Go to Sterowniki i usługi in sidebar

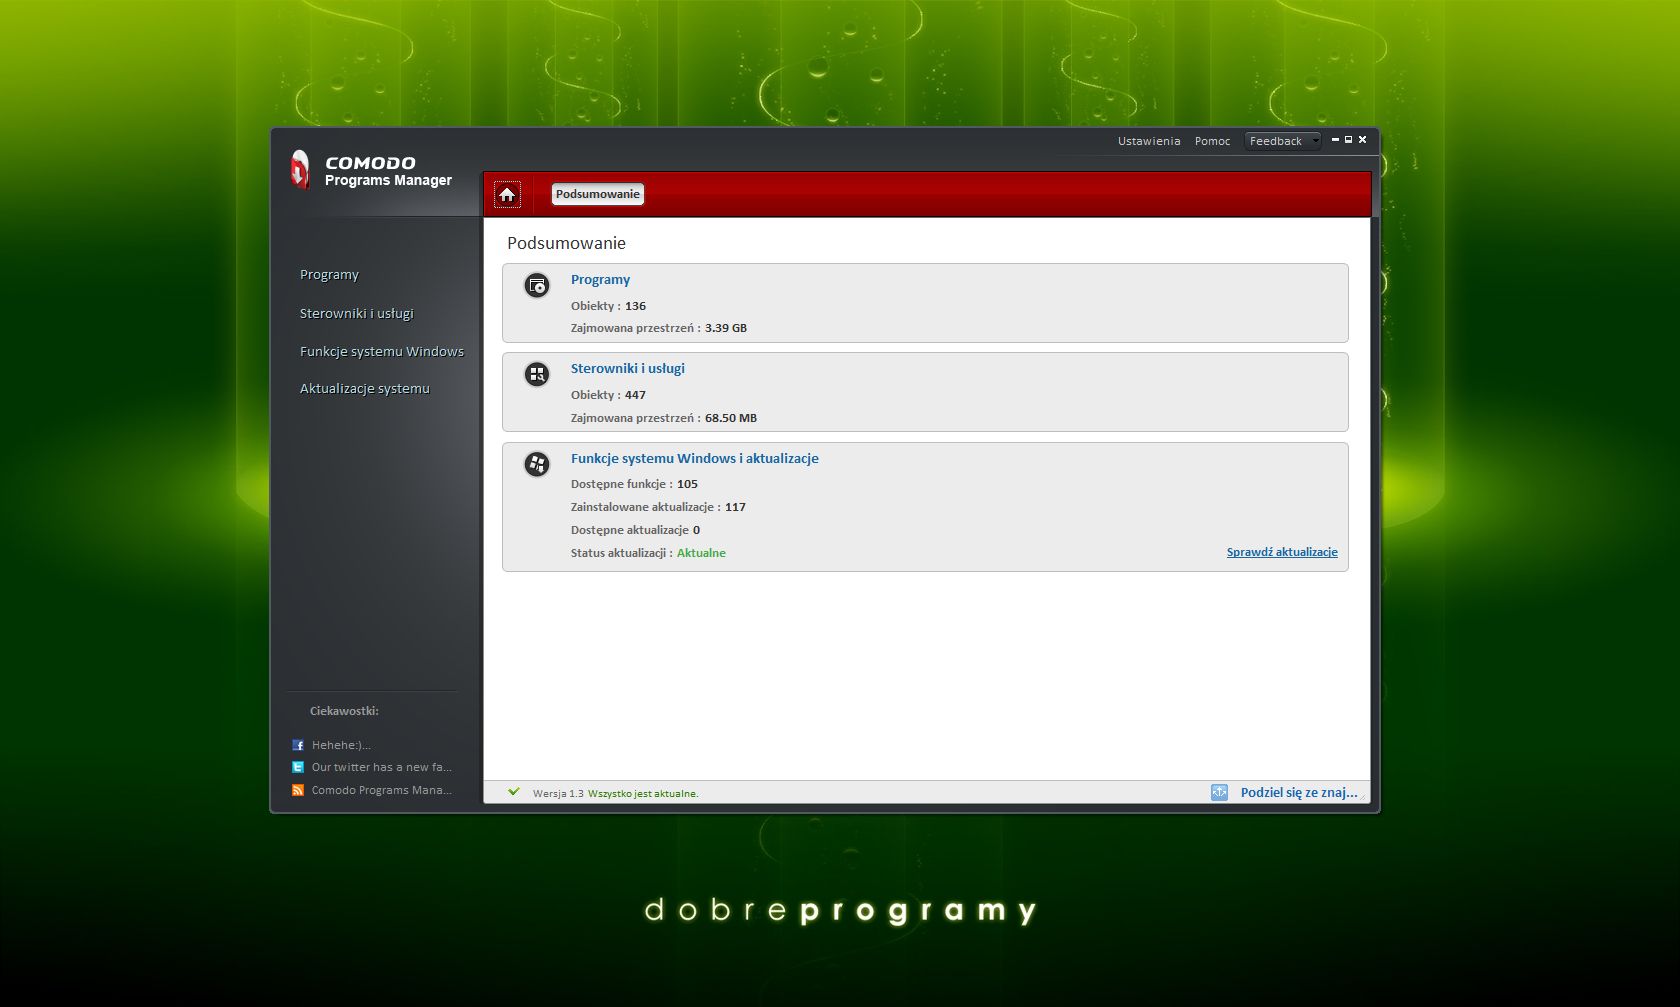click(x=356, y=313)
